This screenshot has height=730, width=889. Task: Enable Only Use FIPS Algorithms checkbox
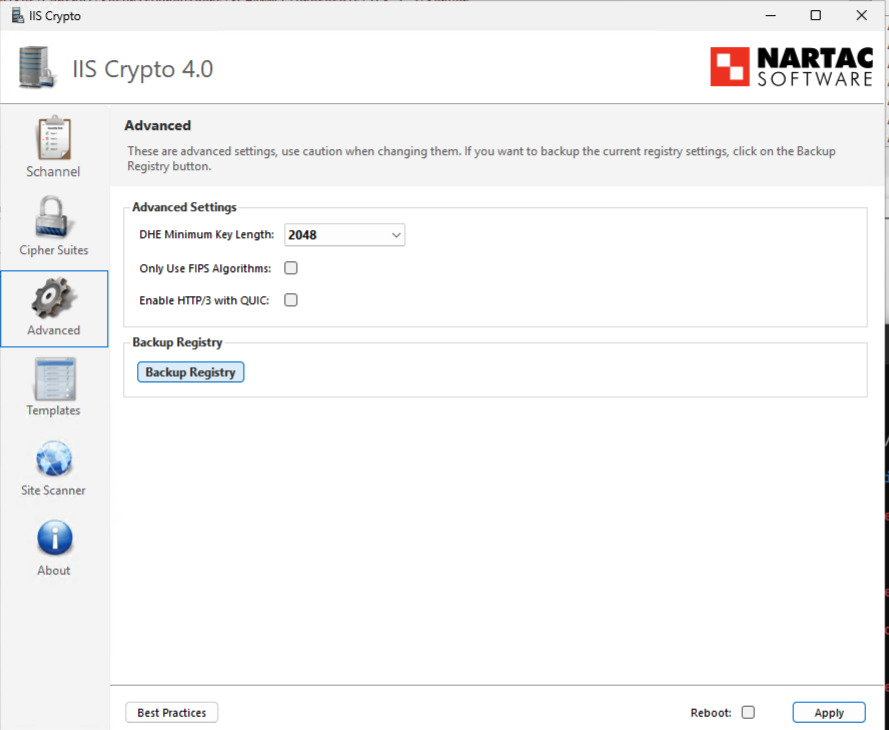[x=291, y=268]
